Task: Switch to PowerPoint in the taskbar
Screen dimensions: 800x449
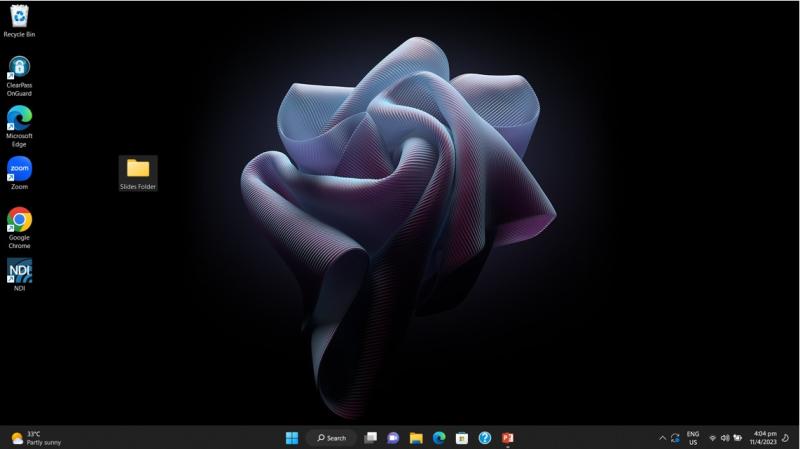Action: 508,438
